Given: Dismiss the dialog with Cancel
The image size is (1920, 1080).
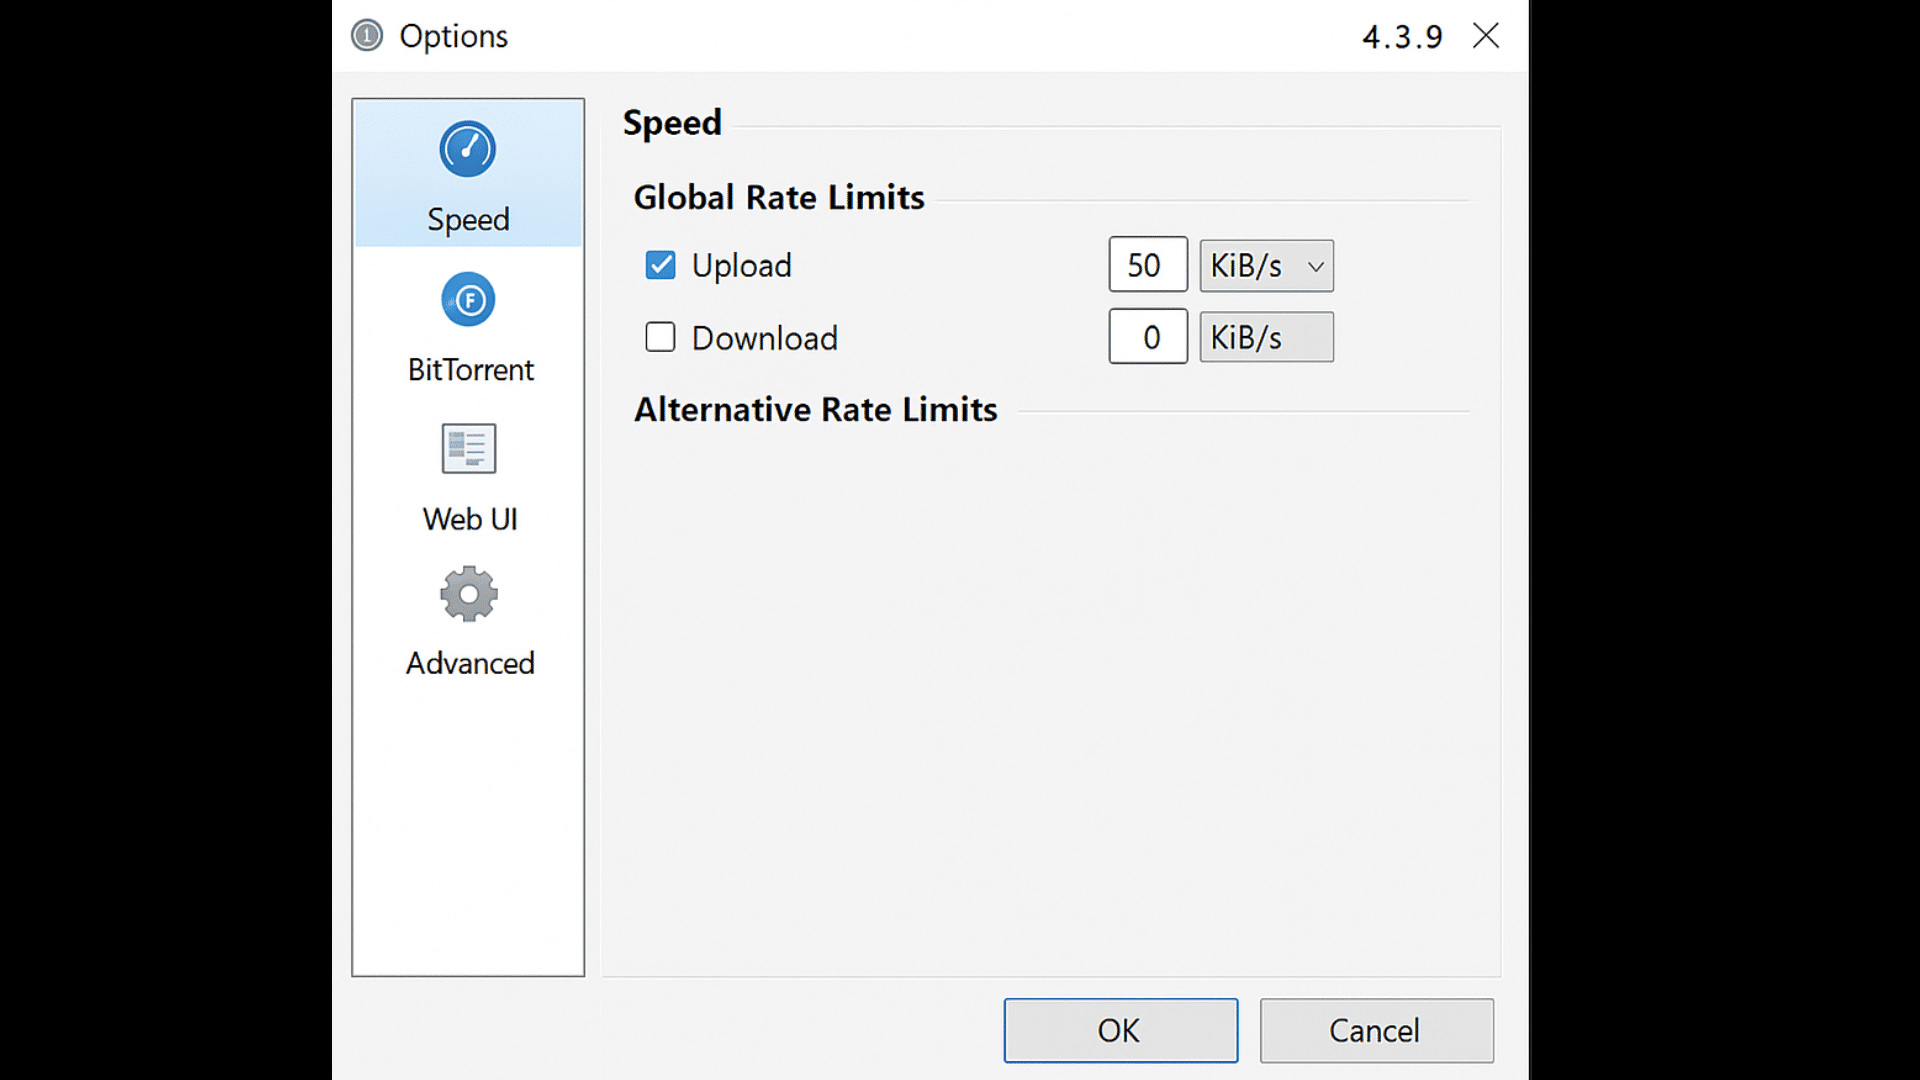Looking at the screenshot, I should coord(1376,1030).
